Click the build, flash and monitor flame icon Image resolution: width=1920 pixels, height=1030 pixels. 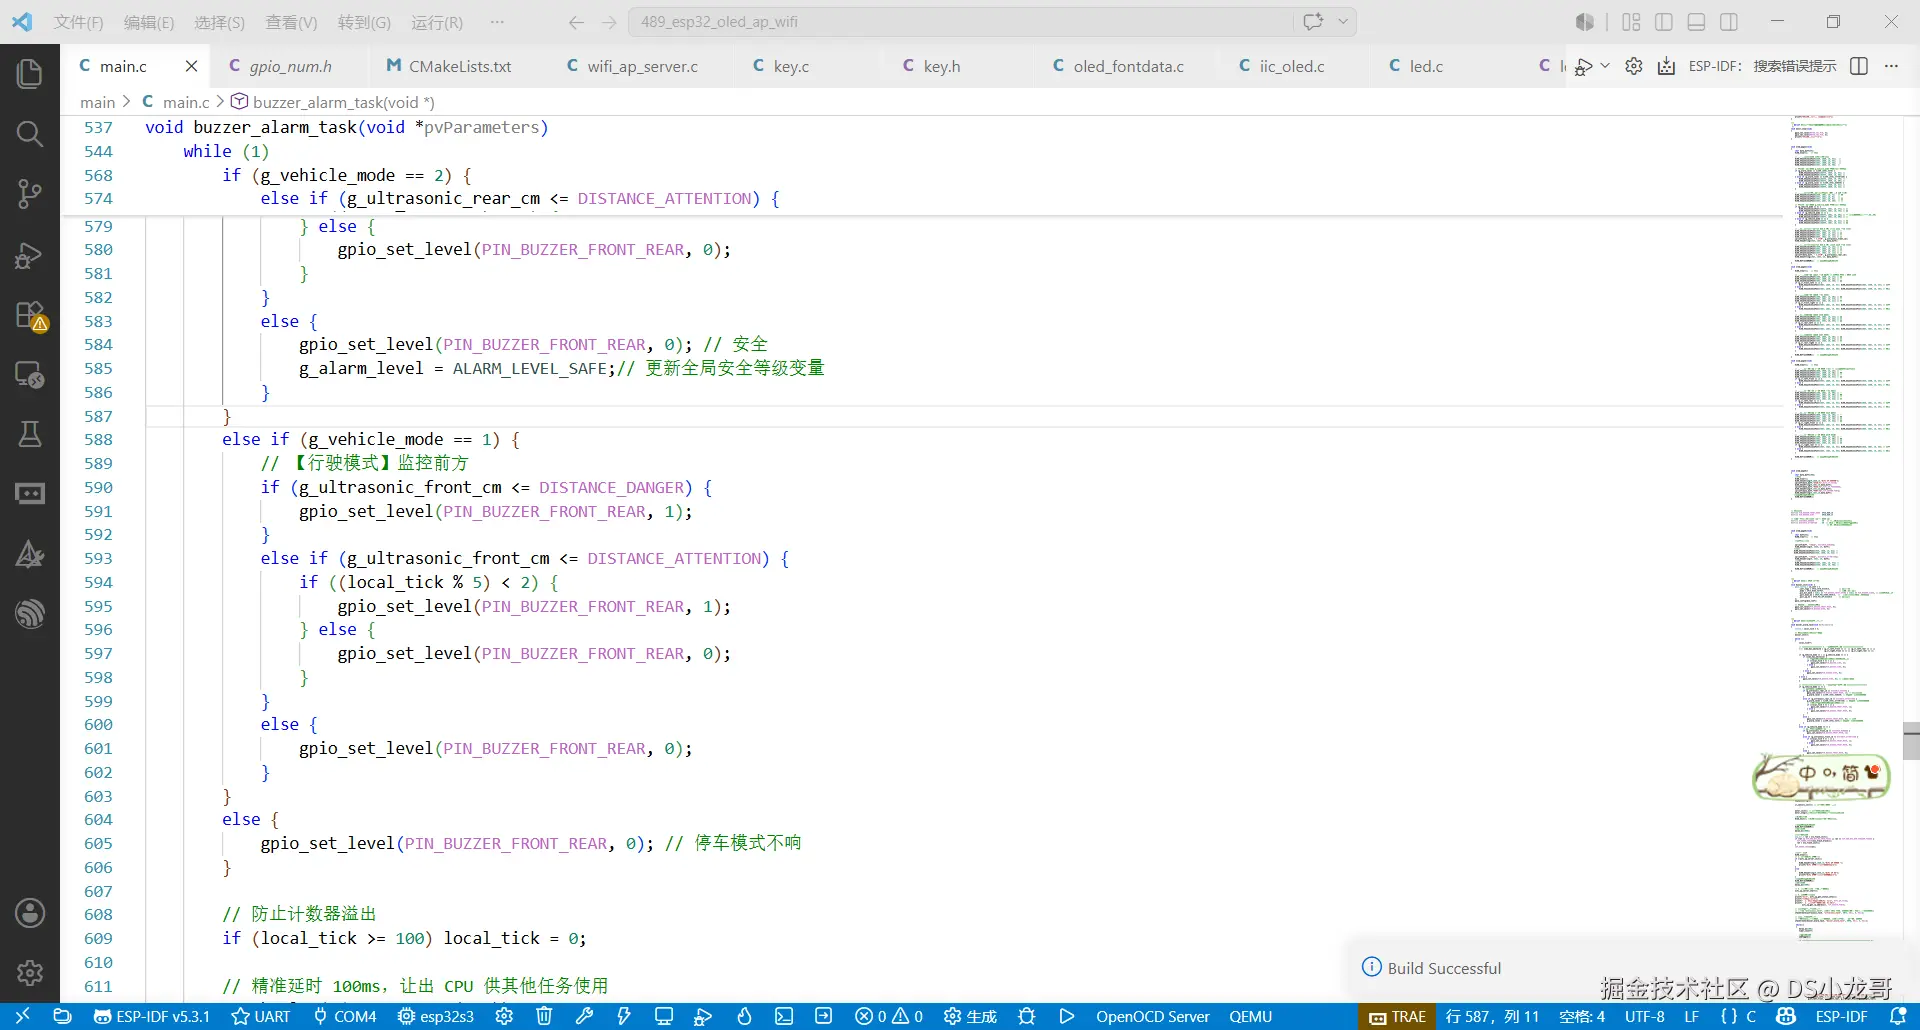tap(744, 1016)
